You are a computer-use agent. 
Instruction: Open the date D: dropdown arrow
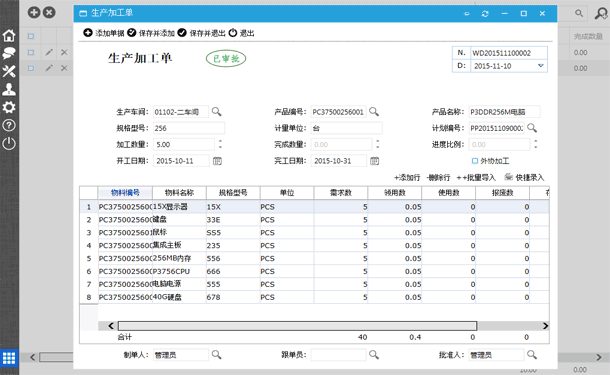(x=540, y=66)
